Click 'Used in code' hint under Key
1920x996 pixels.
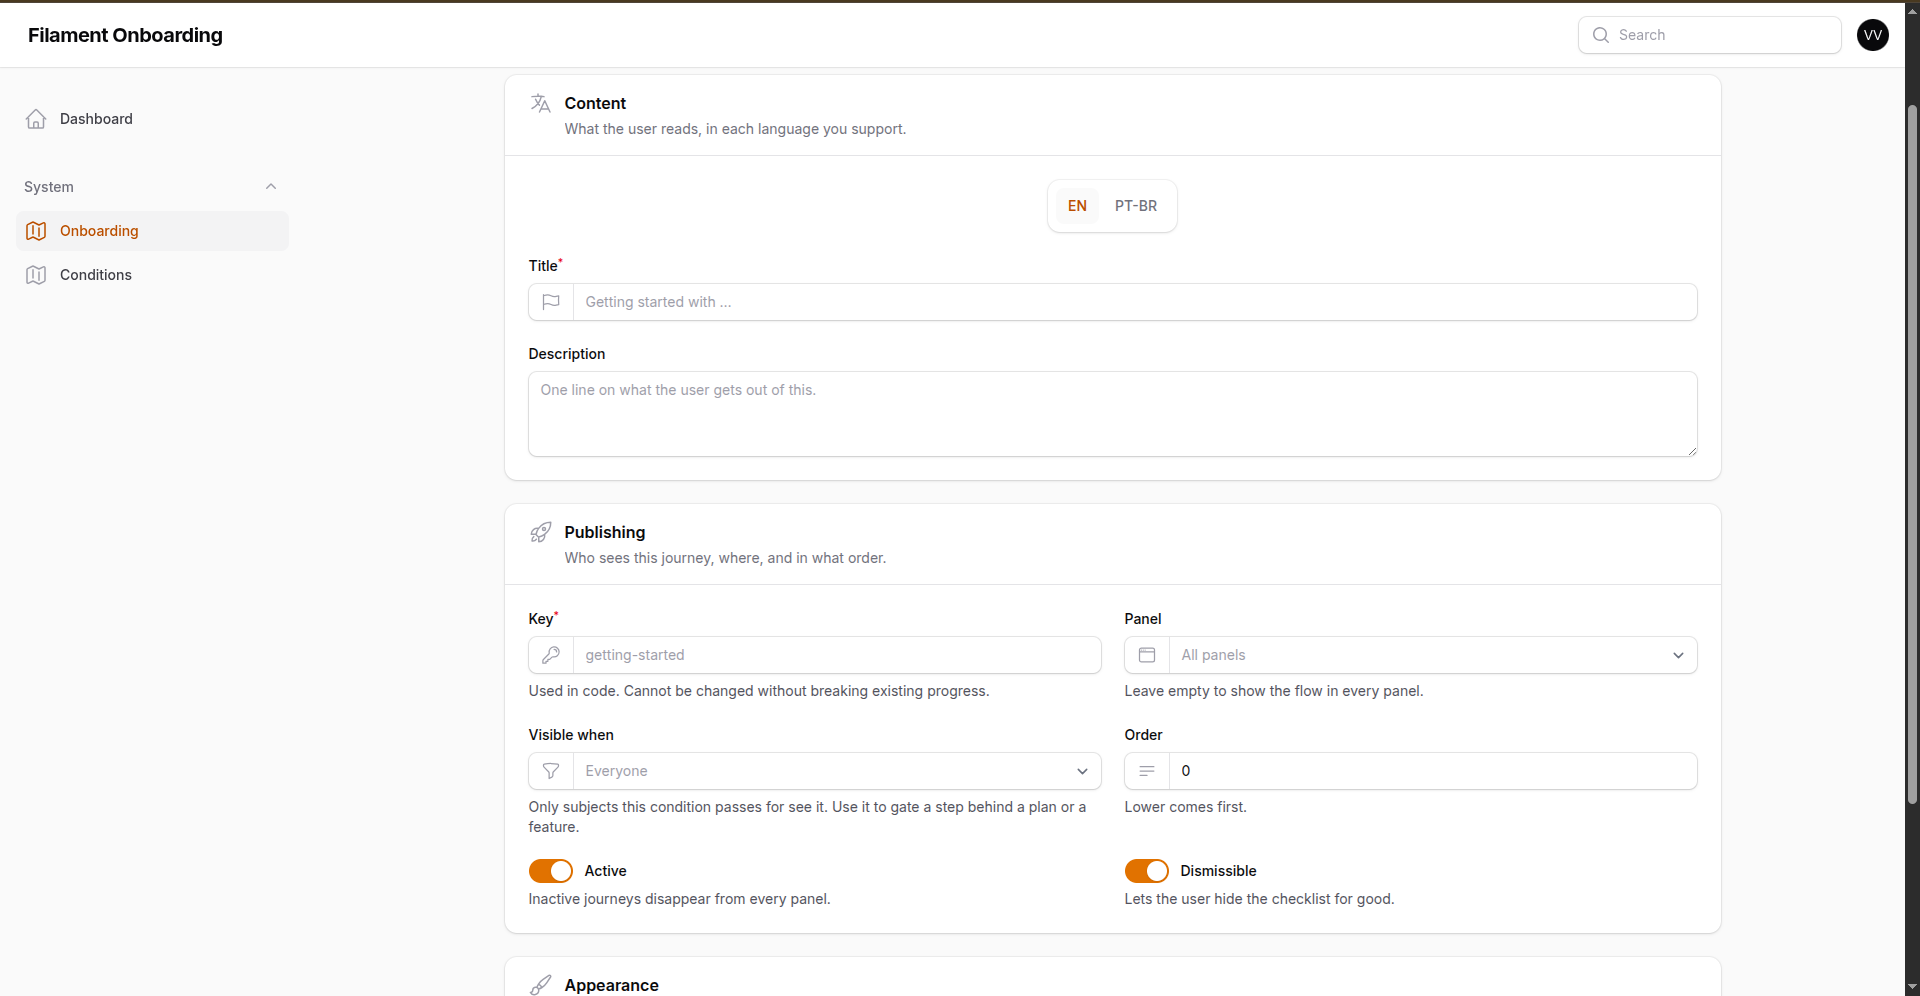pyautogui.click(x=759, y=691)
